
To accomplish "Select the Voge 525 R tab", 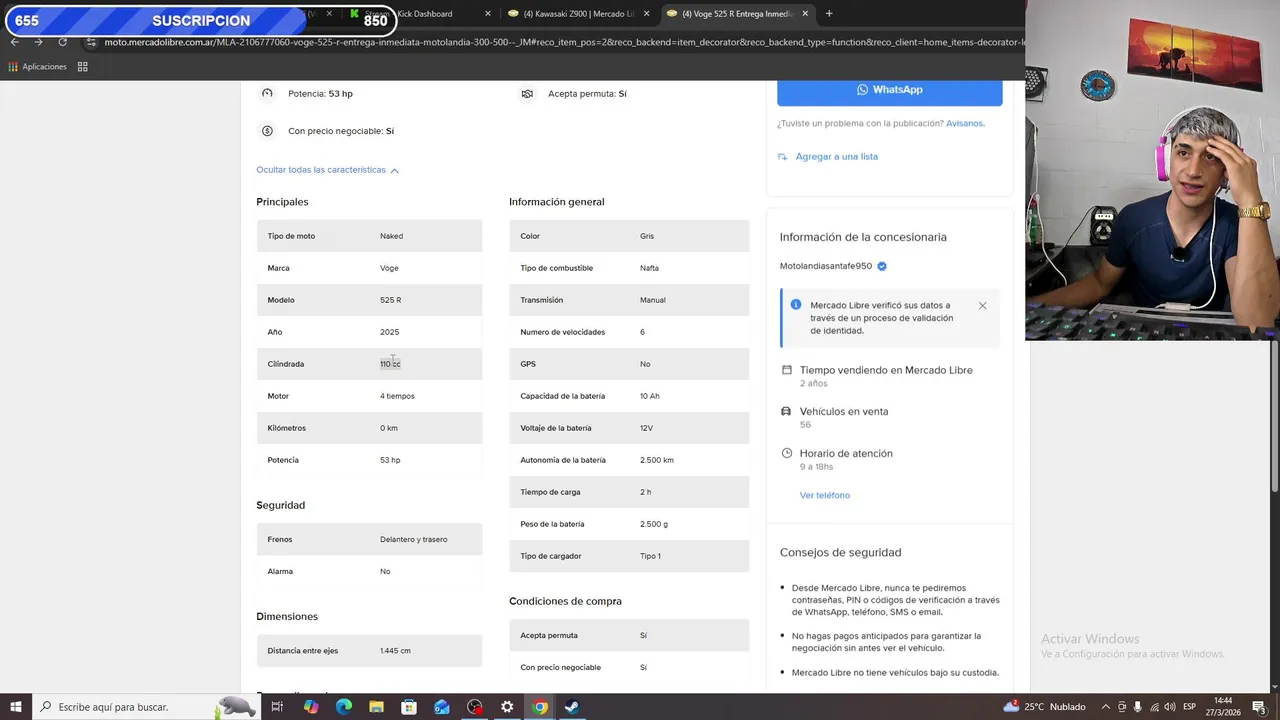I will point(737,14).
